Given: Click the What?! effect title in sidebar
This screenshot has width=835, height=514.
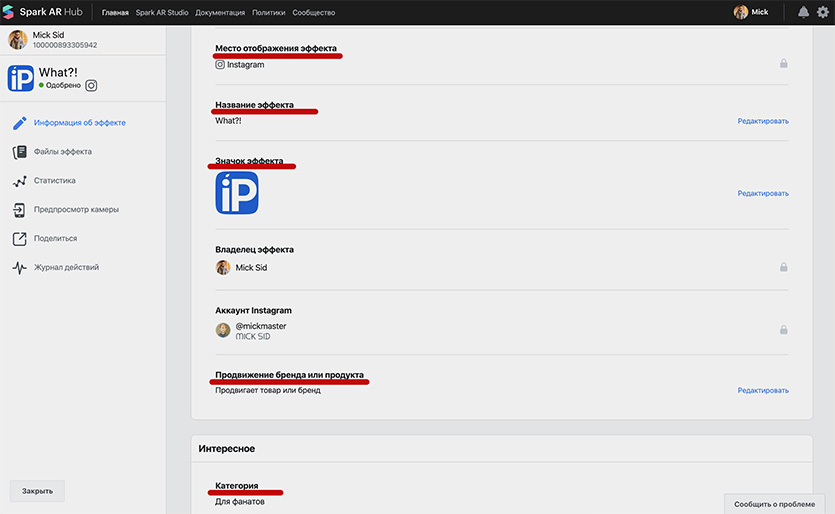Looking at the screenshot, I should pos(58,72).
